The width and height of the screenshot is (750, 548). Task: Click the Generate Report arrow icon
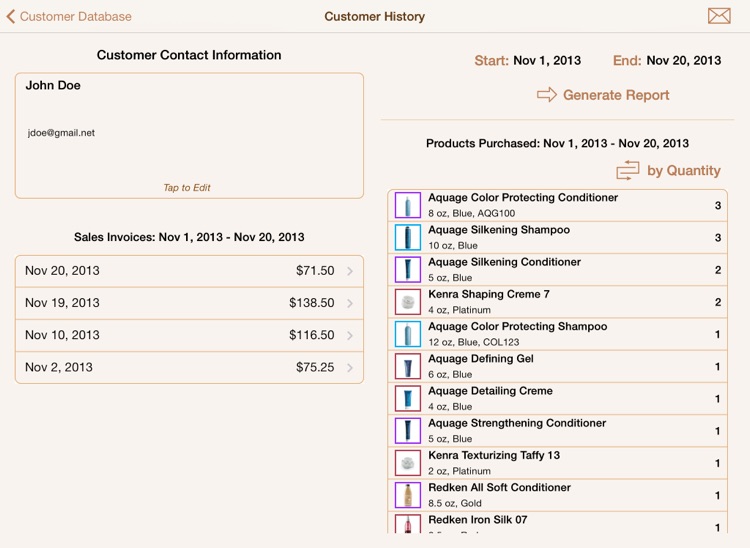tap(547, 95)
